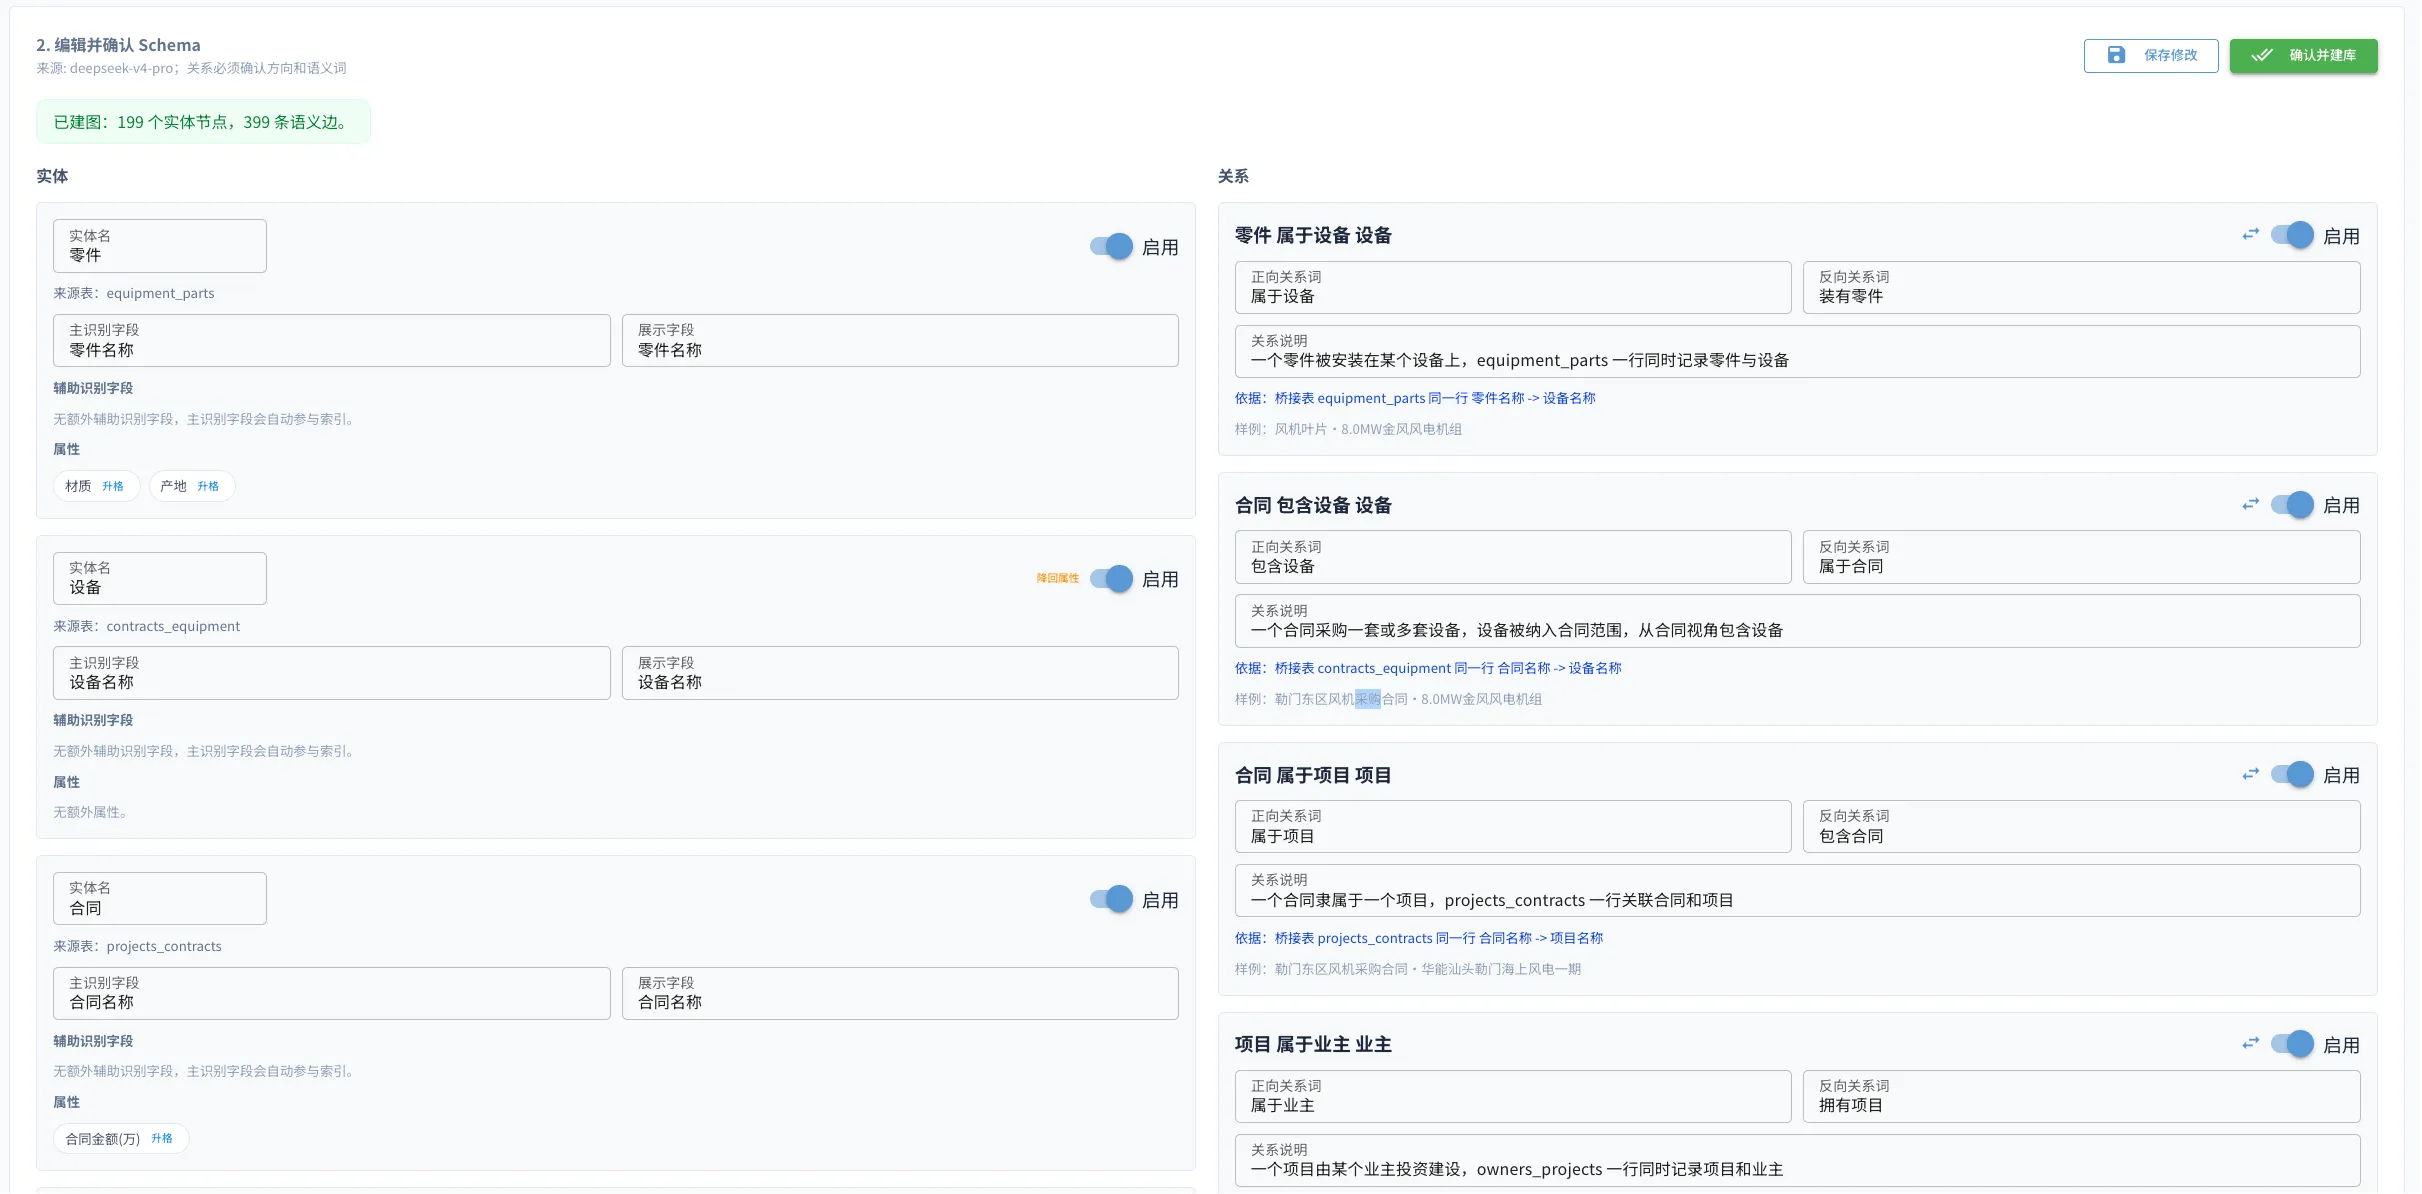Edit 正向关系词 field containing 属于设备
This screenshot has width=2422, height=1194.
point(1513,288)
